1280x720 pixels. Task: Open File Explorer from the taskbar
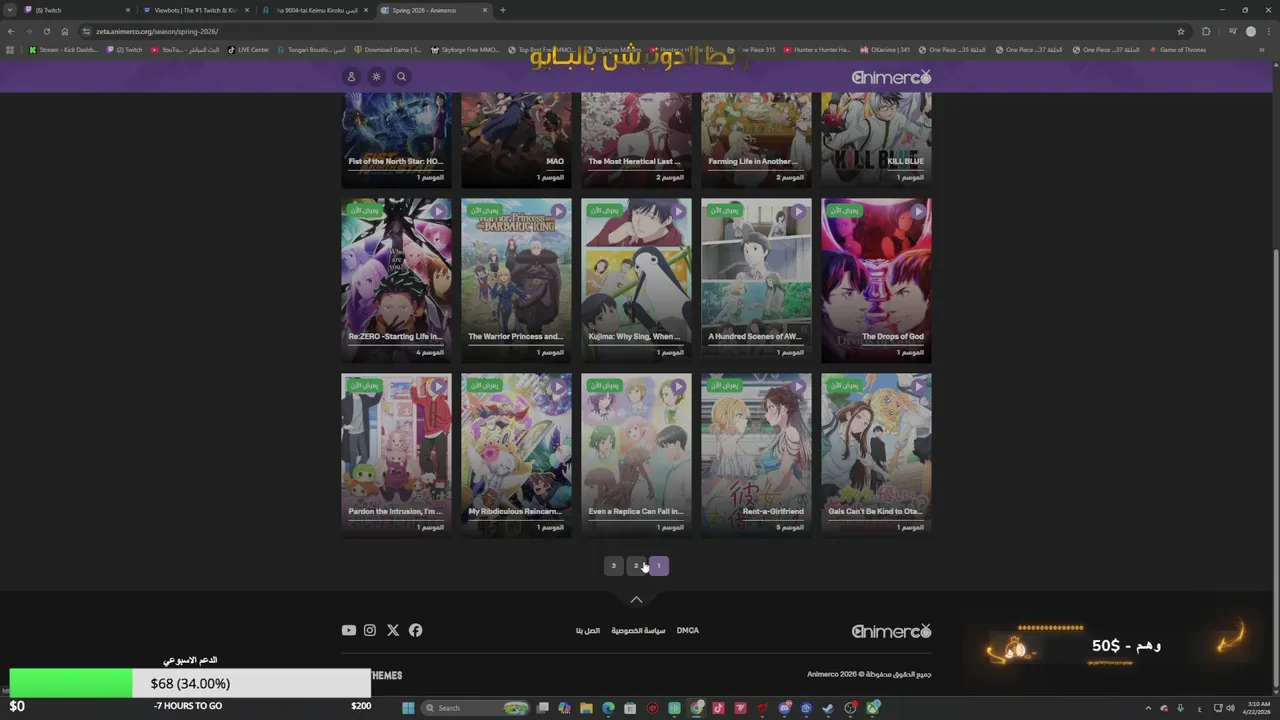[x=586, y=708]
